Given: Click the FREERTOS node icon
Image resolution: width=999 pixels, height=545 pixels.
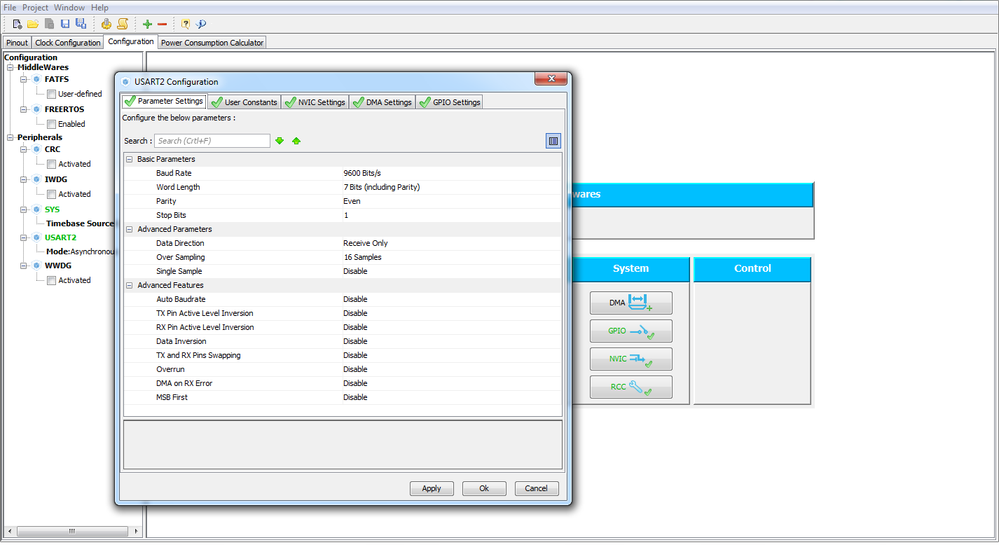Looking at the screenshot, I should click(36, 109).
